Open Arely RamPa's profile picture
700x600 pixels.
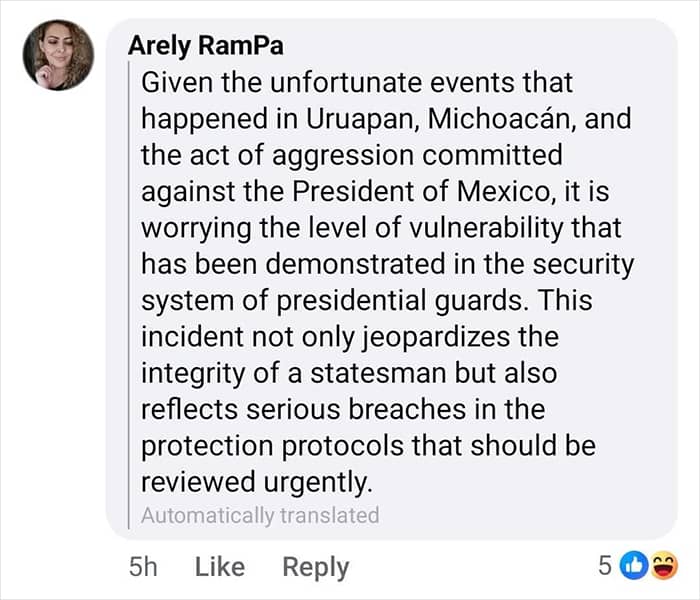point(58,55)
